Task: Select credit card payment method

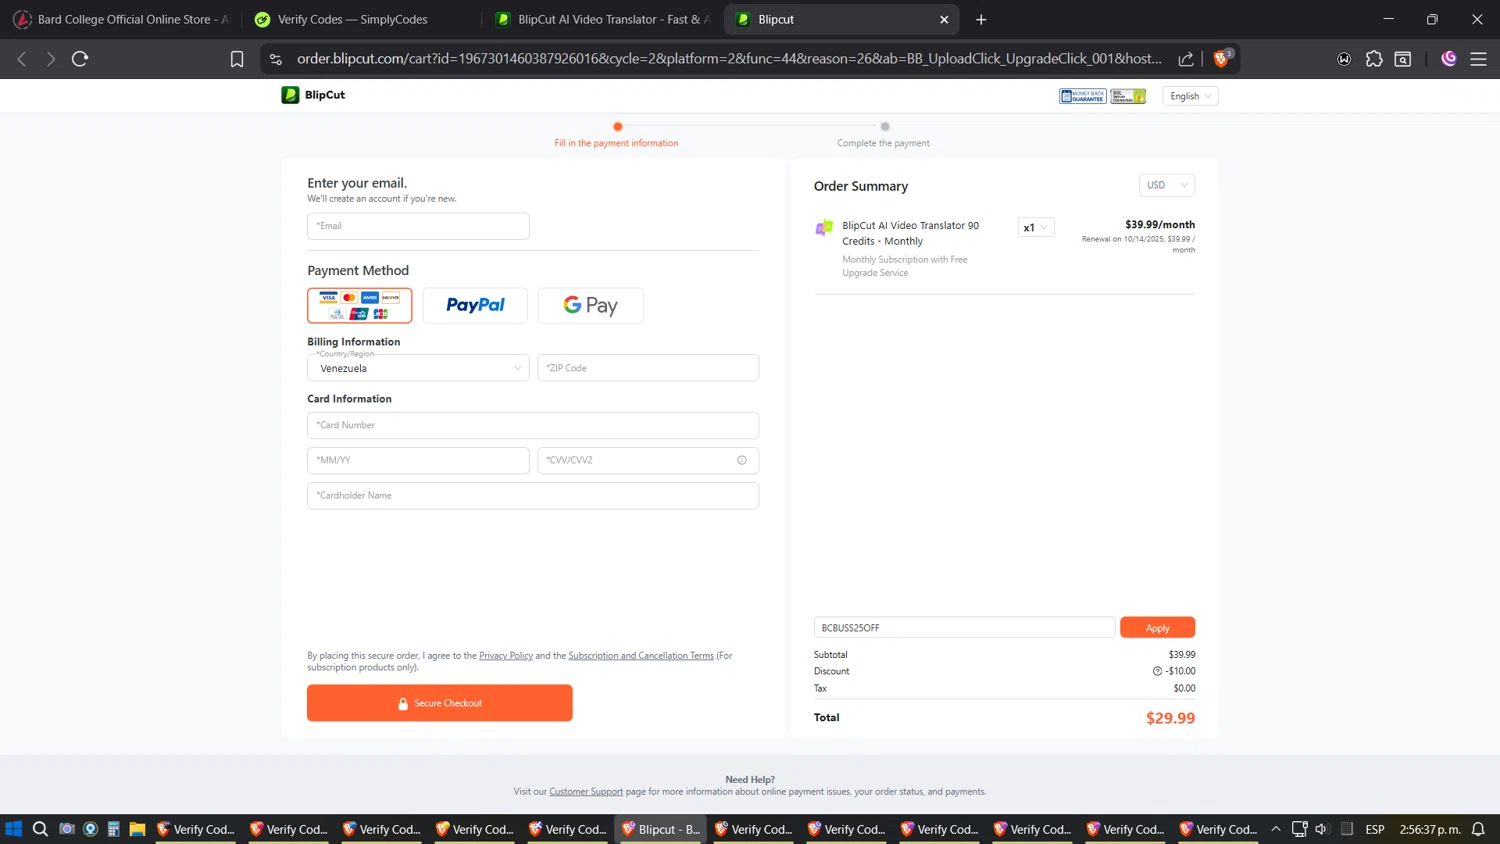Action: pyautogui.click(x=360, y=305)
